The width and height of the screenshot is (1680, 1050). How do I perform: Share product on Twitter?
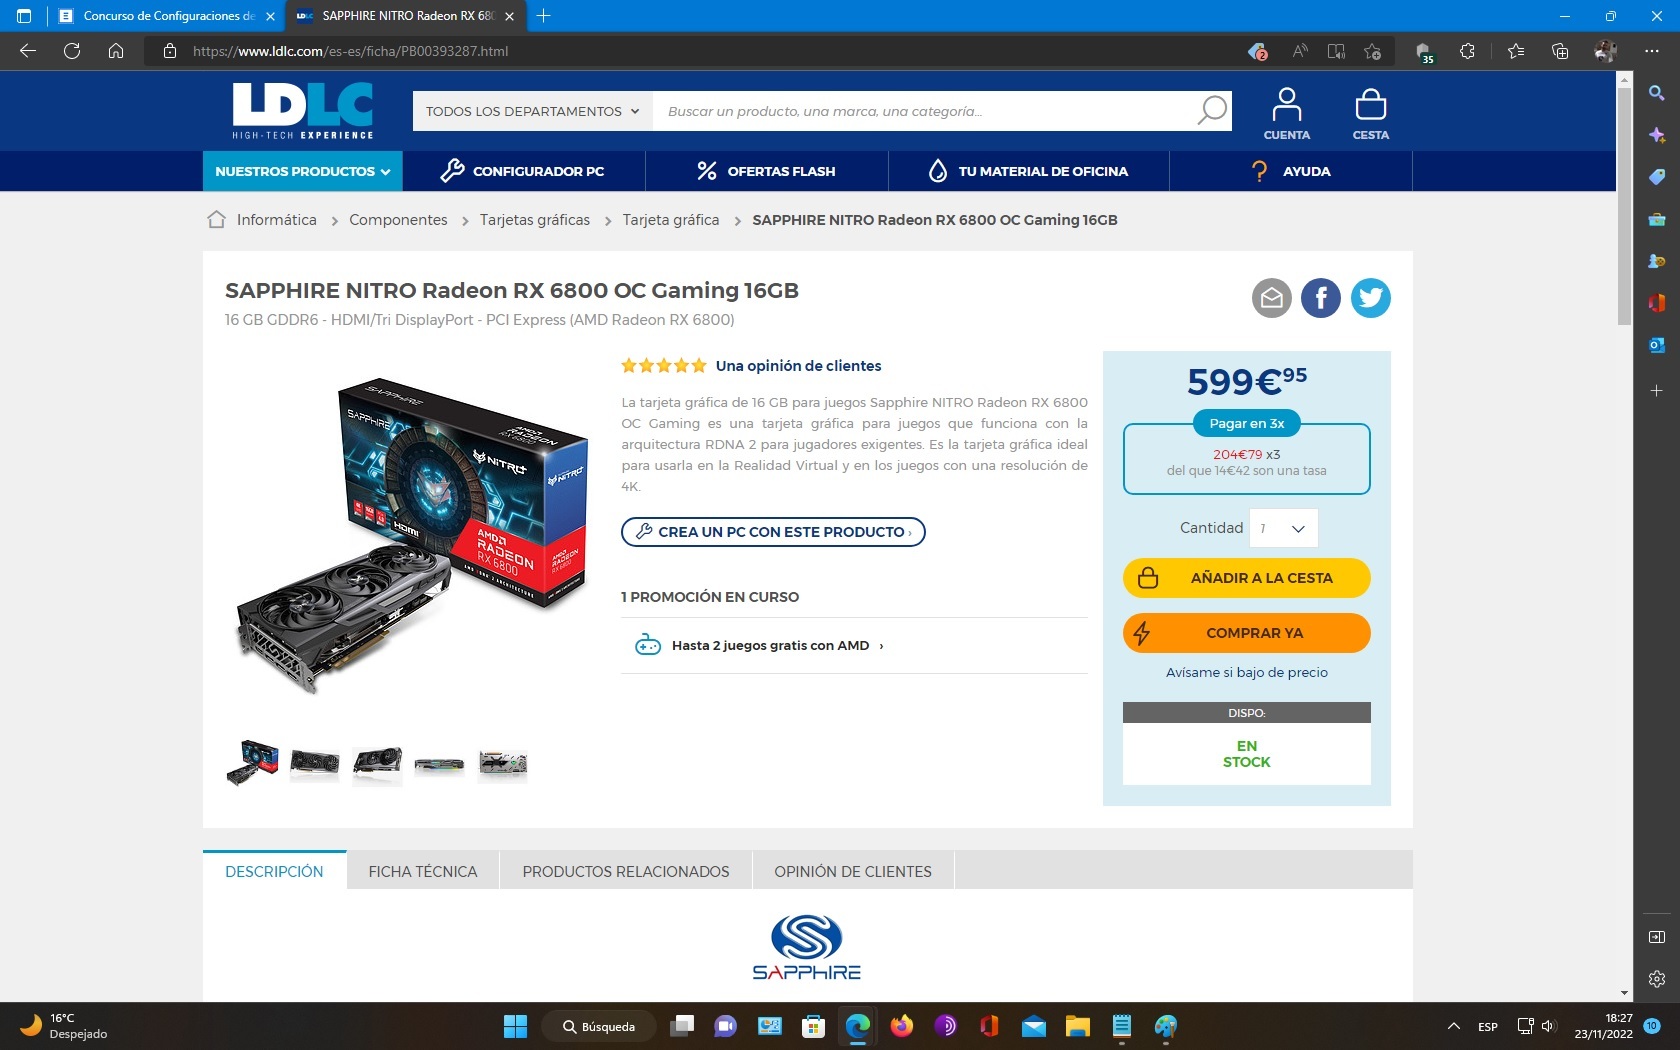click(x=1370, y=298)
